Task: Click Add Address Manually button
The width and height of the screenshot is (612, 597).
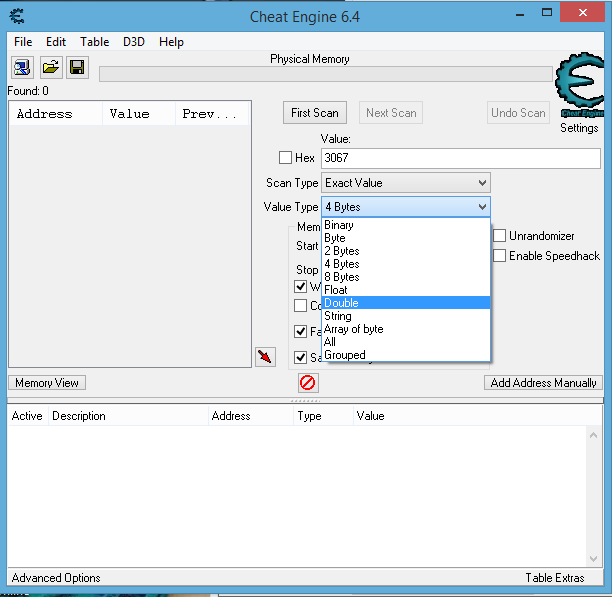Action: [543, 383]
